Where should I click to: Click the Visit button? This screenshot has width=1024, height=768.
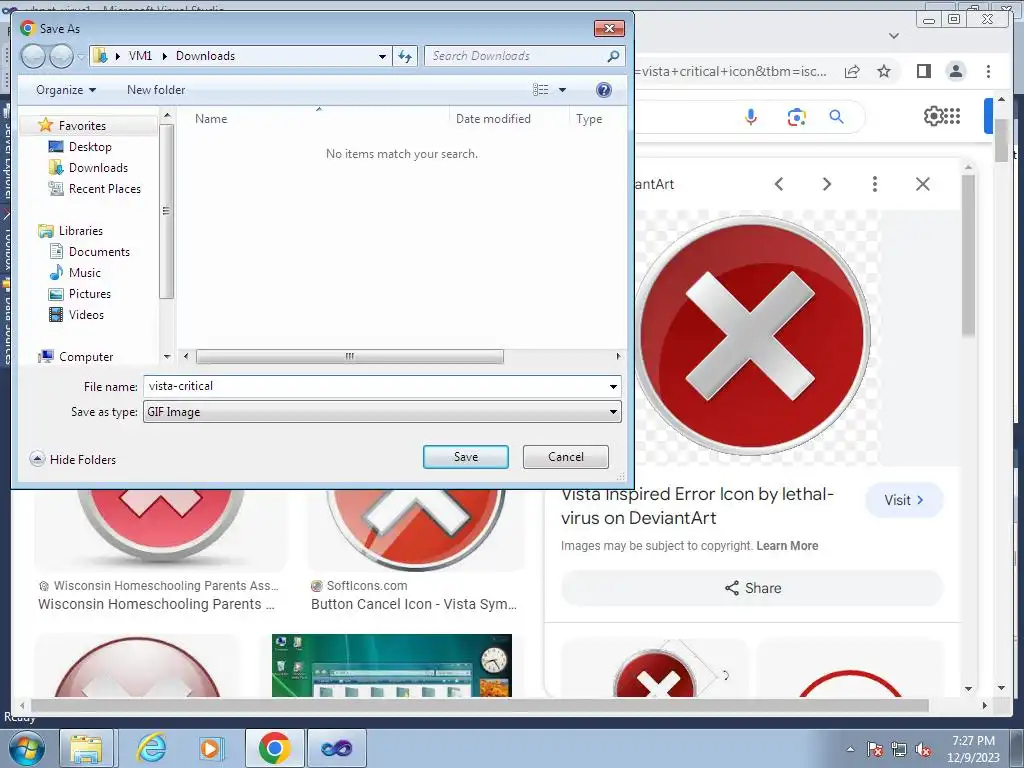pyautogui.click(x=904, y=500)
